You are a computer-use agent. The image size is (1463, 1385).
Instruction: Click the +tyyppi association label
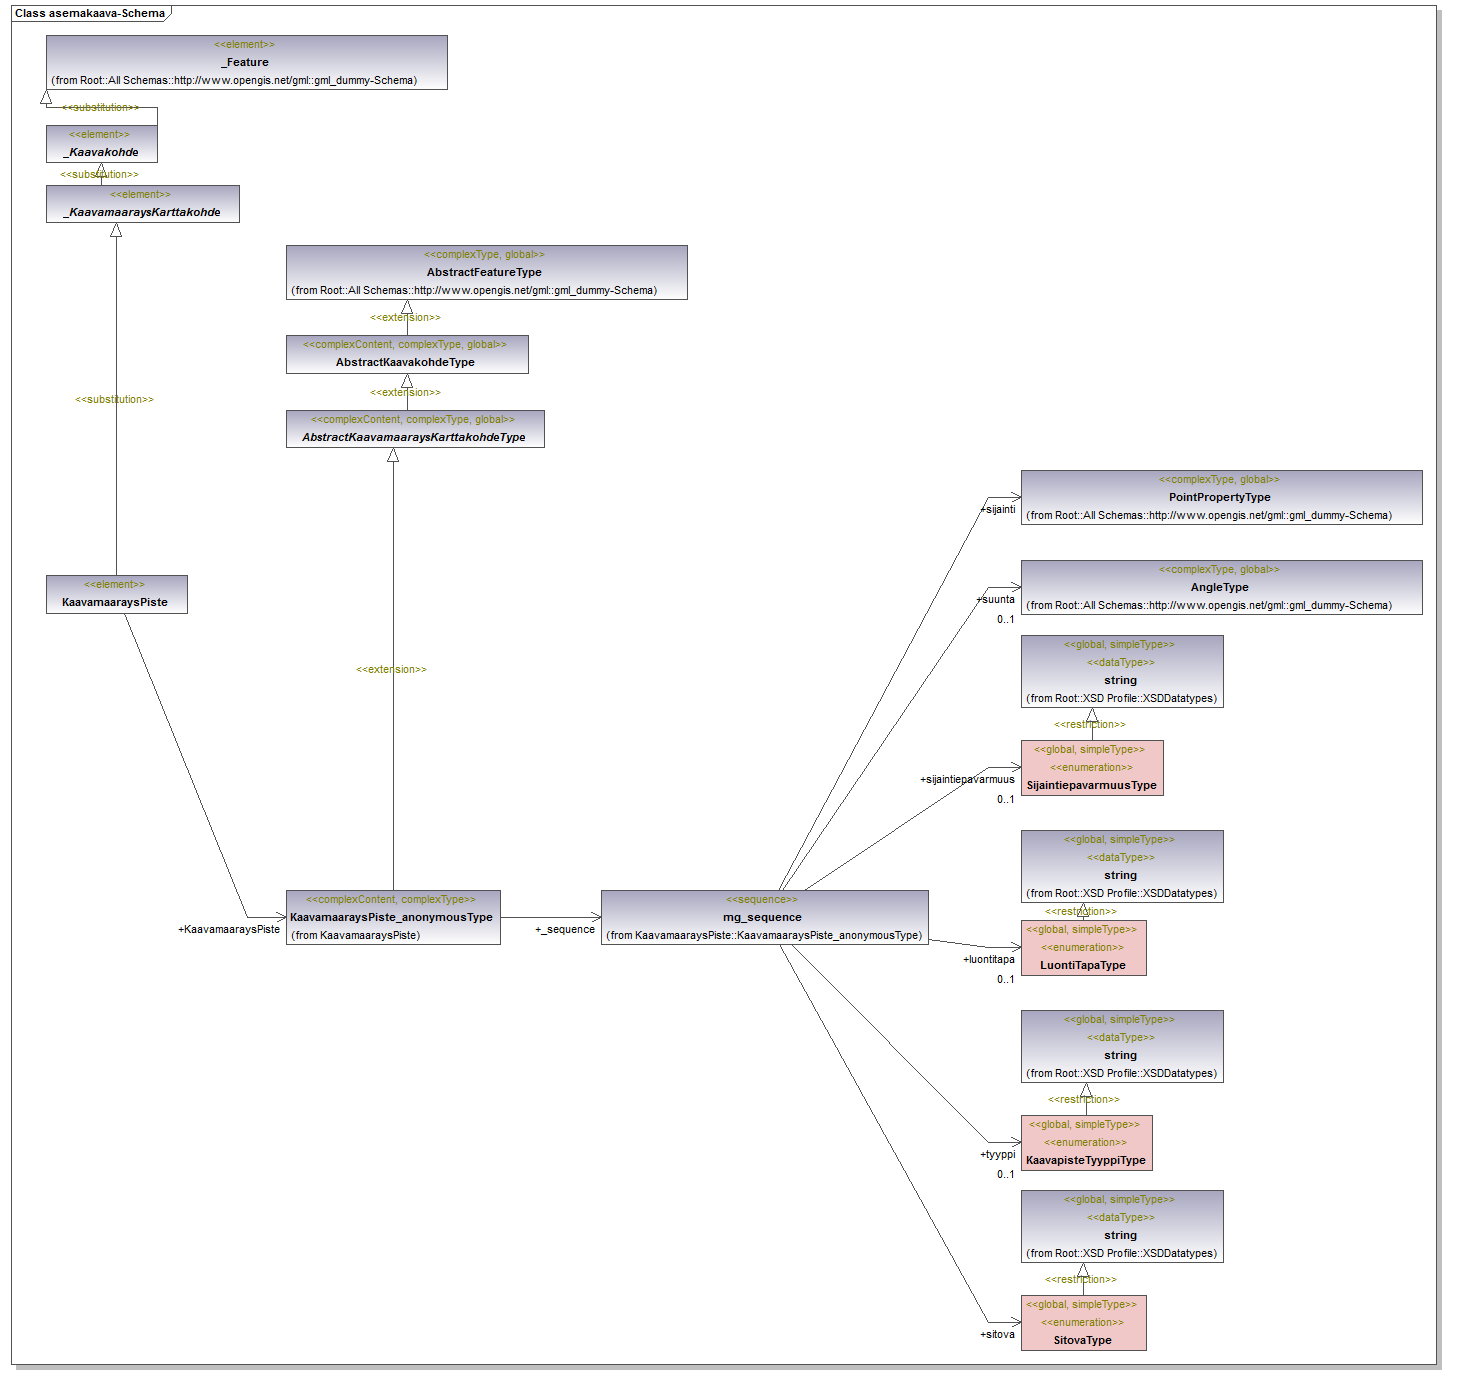pyautogui.click(x=998, y=1155)
